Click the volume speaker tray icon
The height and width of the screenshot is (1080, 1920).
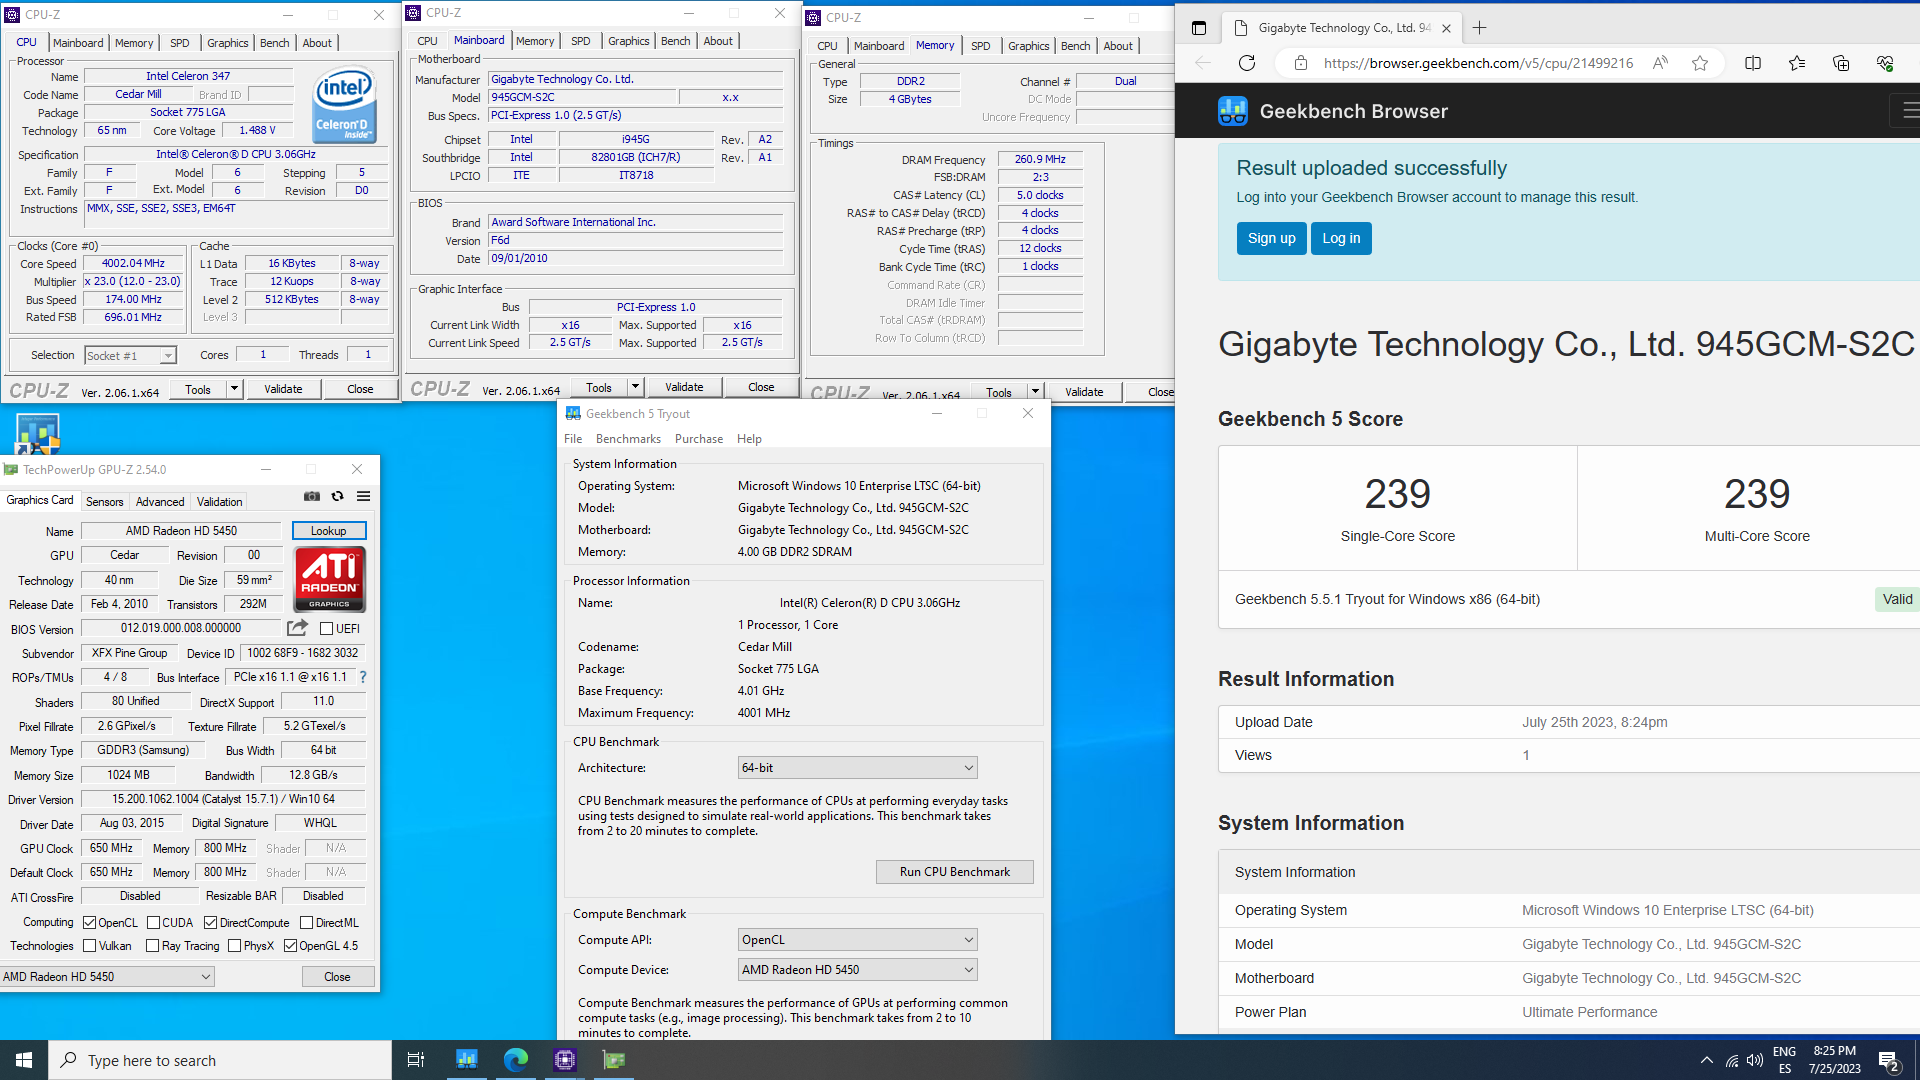tap(1755, 1061)
